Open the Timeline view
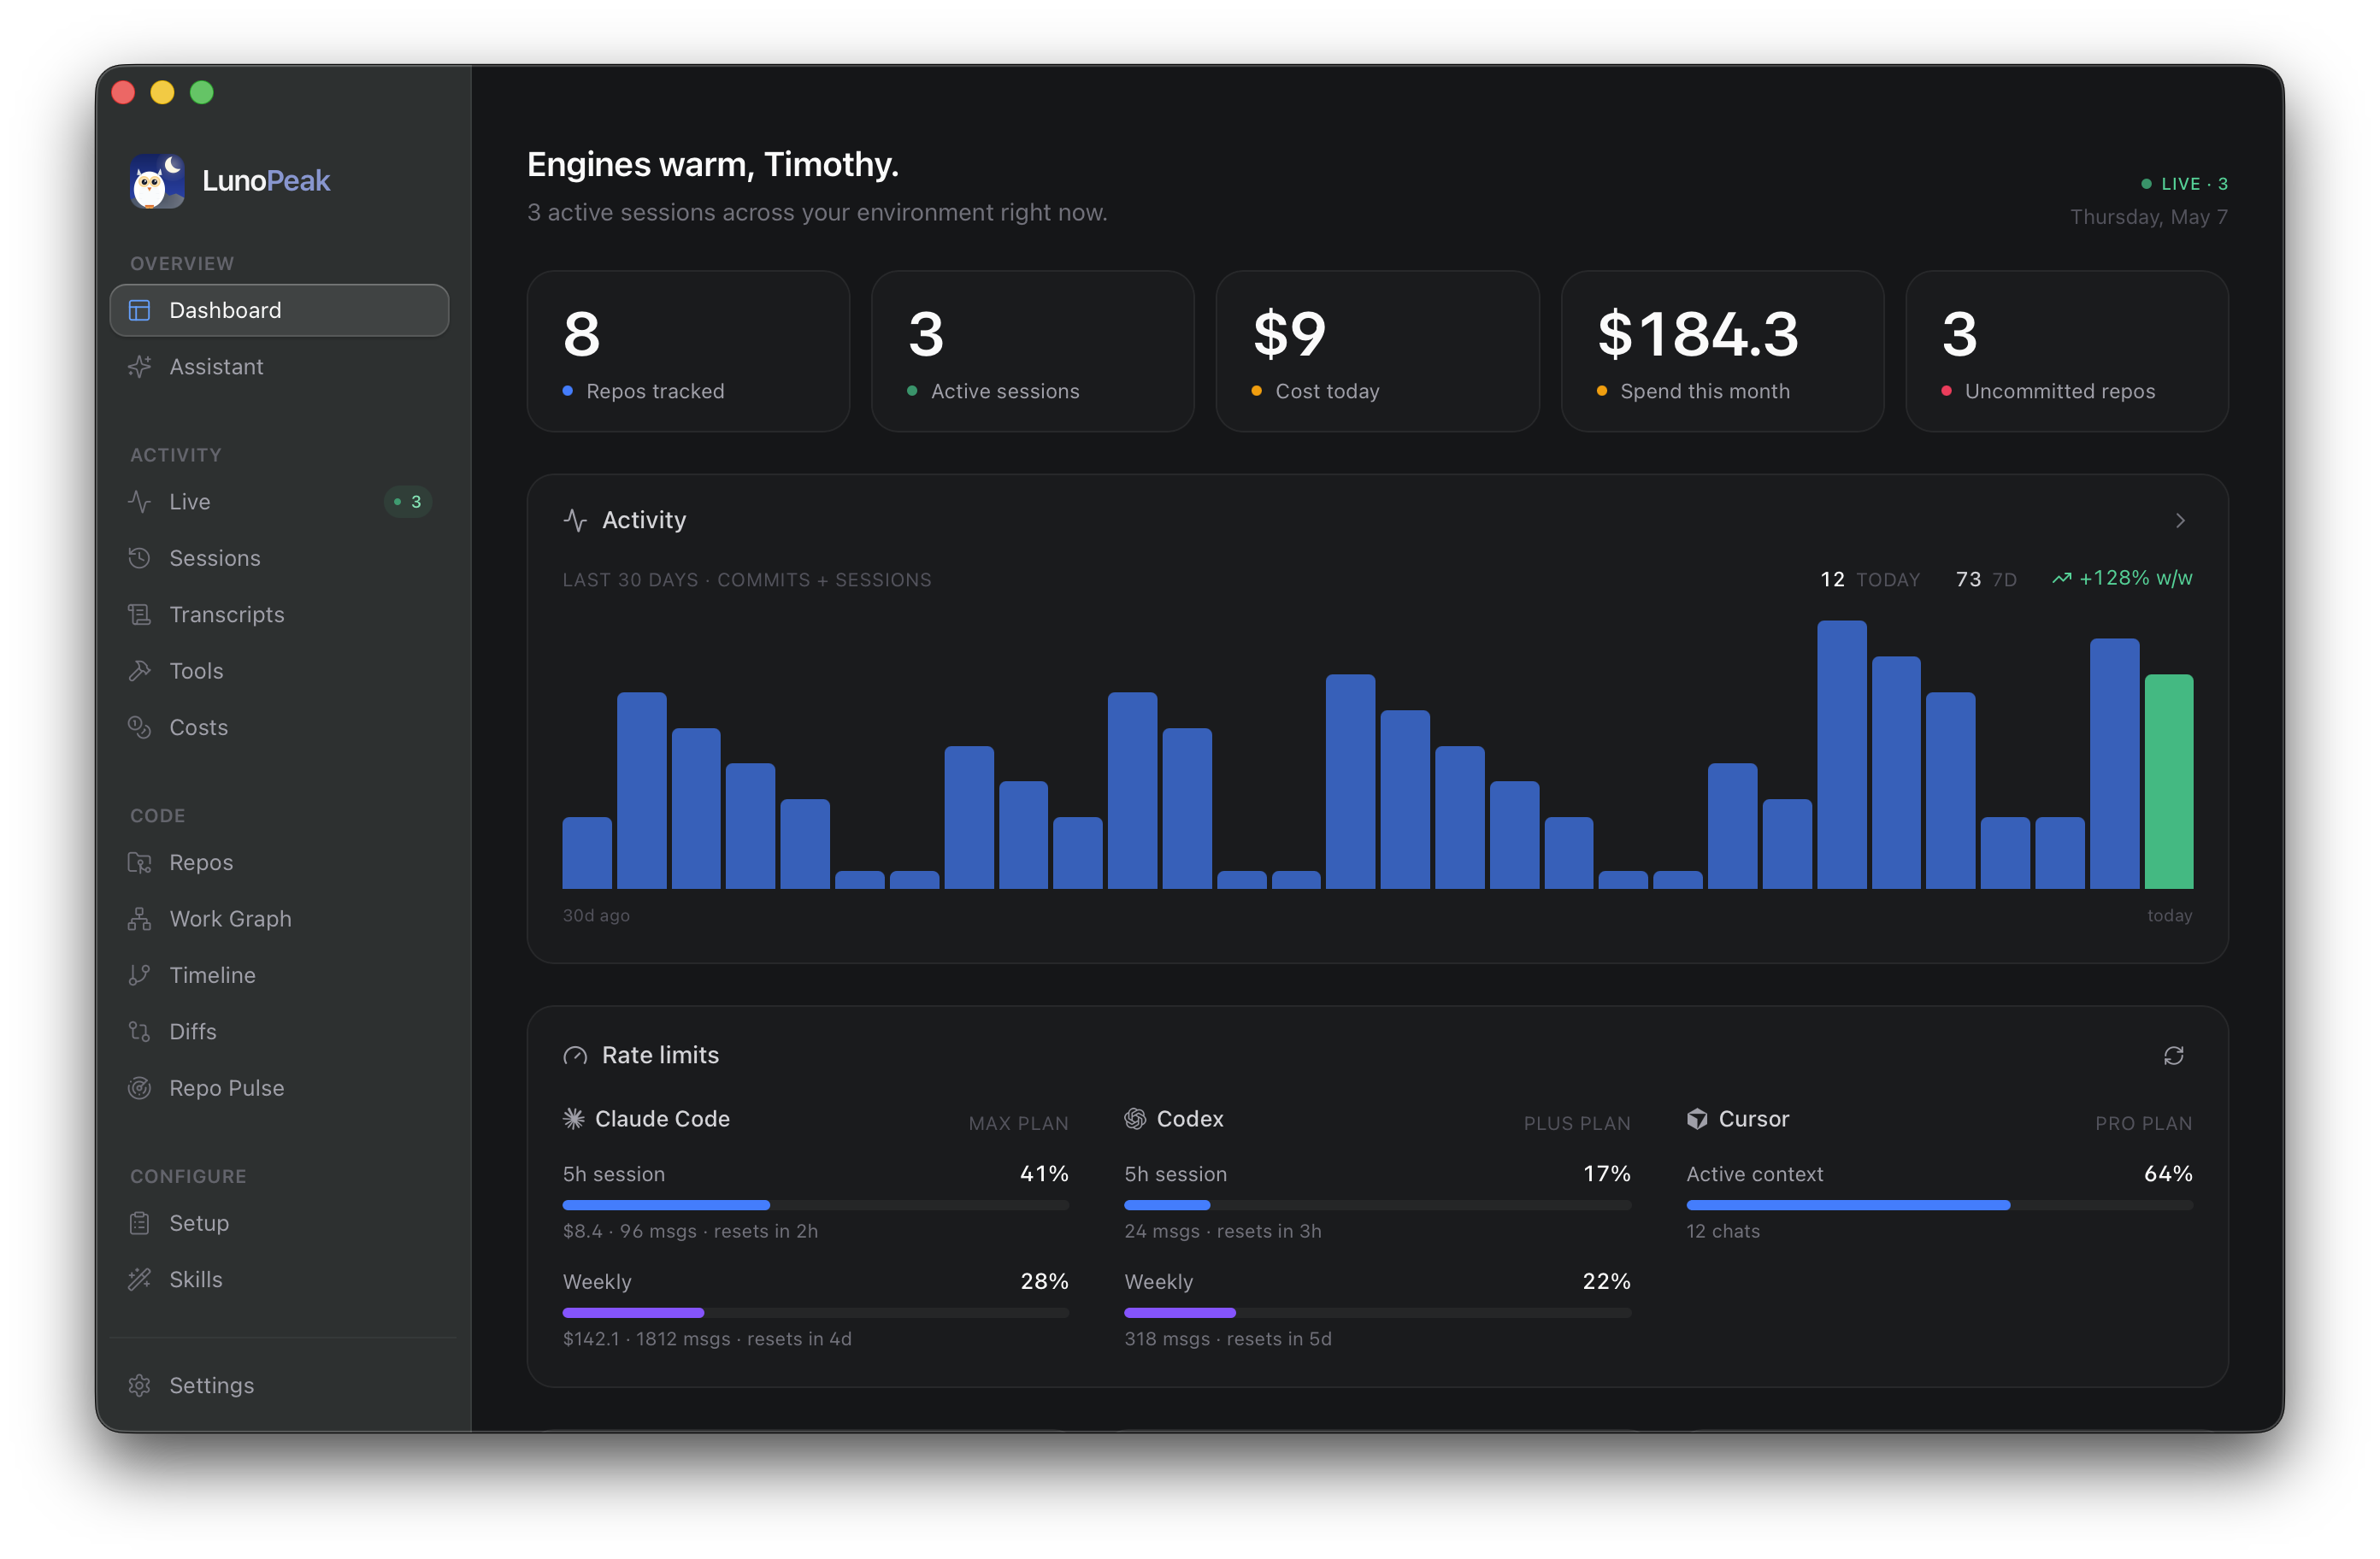This screenshot has width=2380, height=1559. point(279,975)
